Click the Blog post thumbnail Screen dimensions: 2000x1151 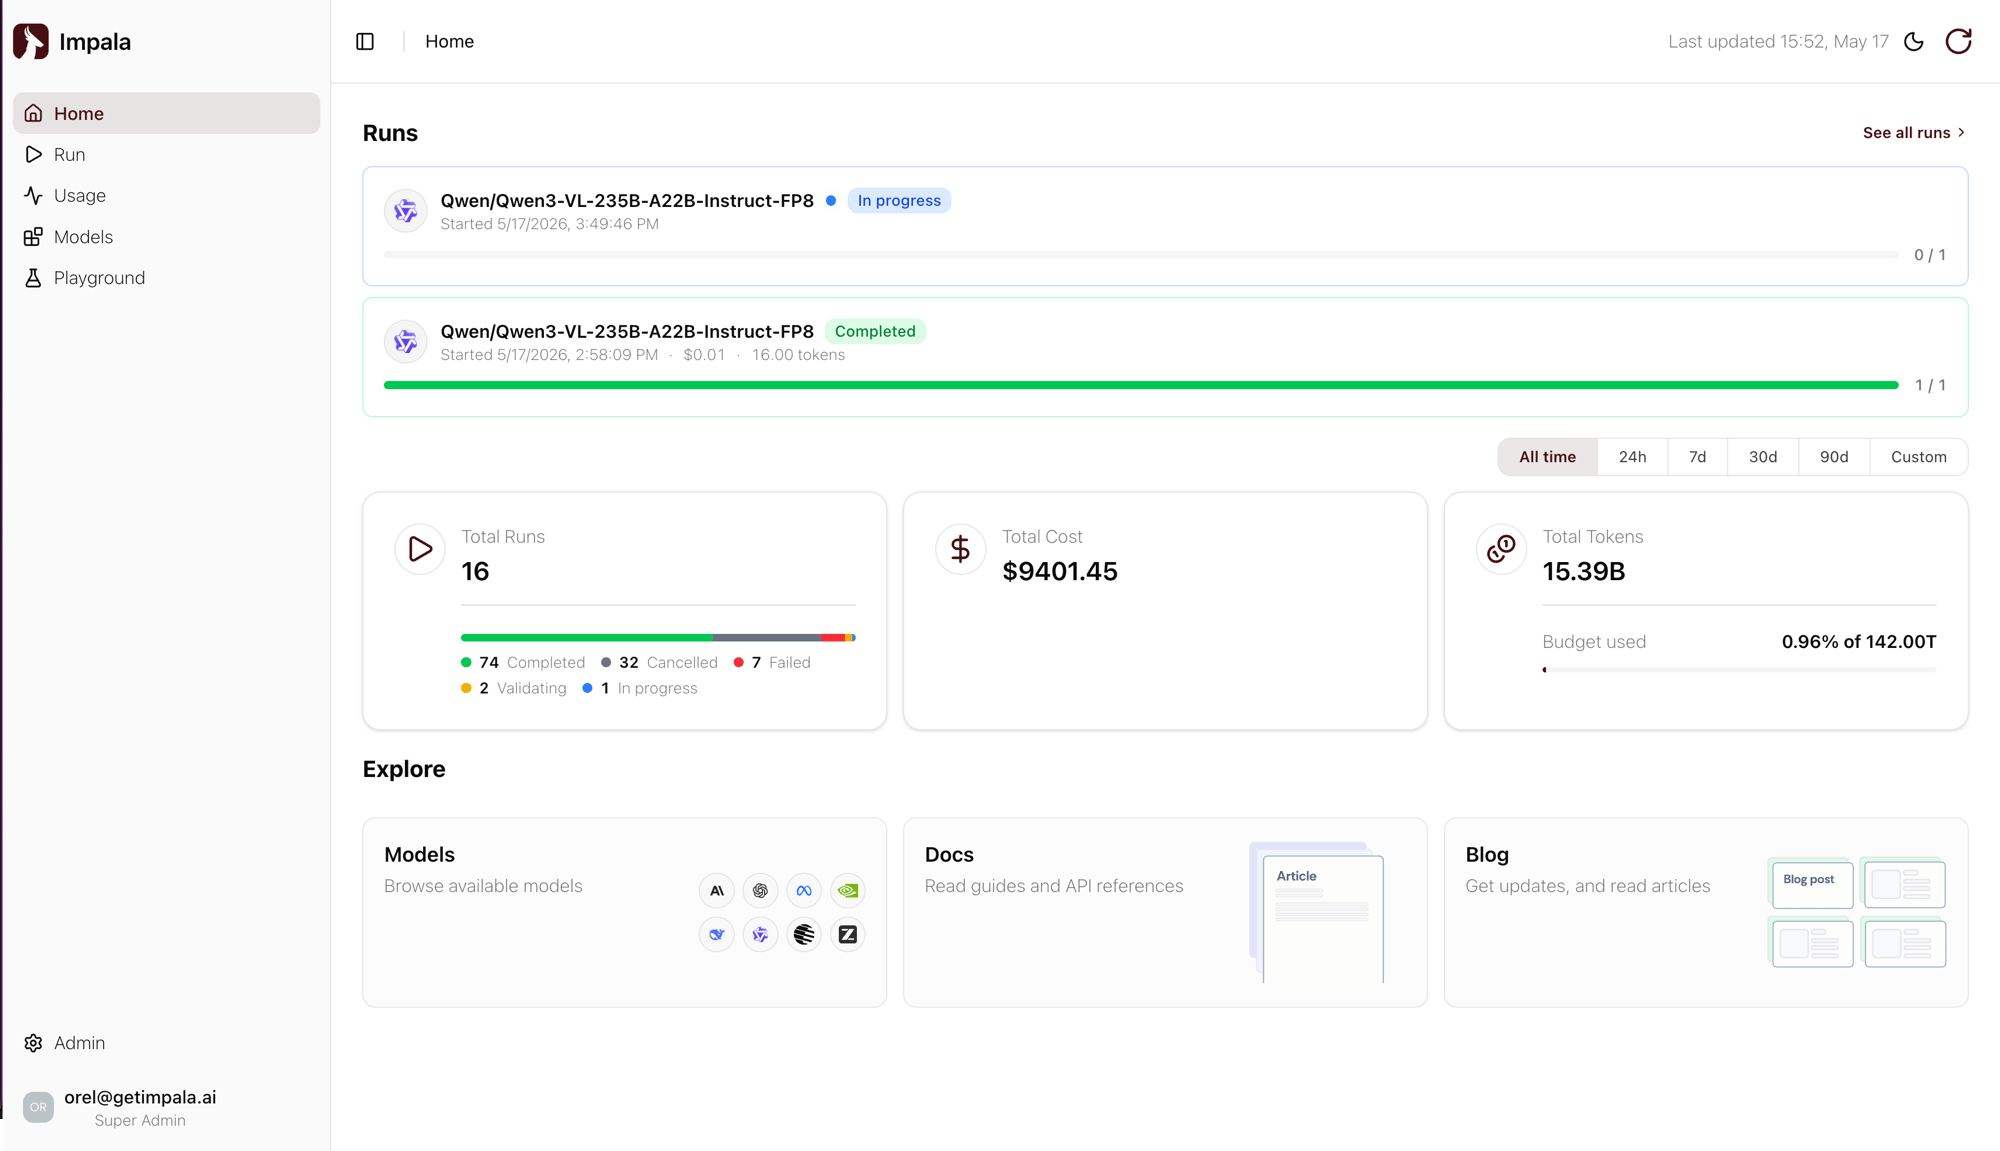pyautogui.click(x=1811, y=883)
